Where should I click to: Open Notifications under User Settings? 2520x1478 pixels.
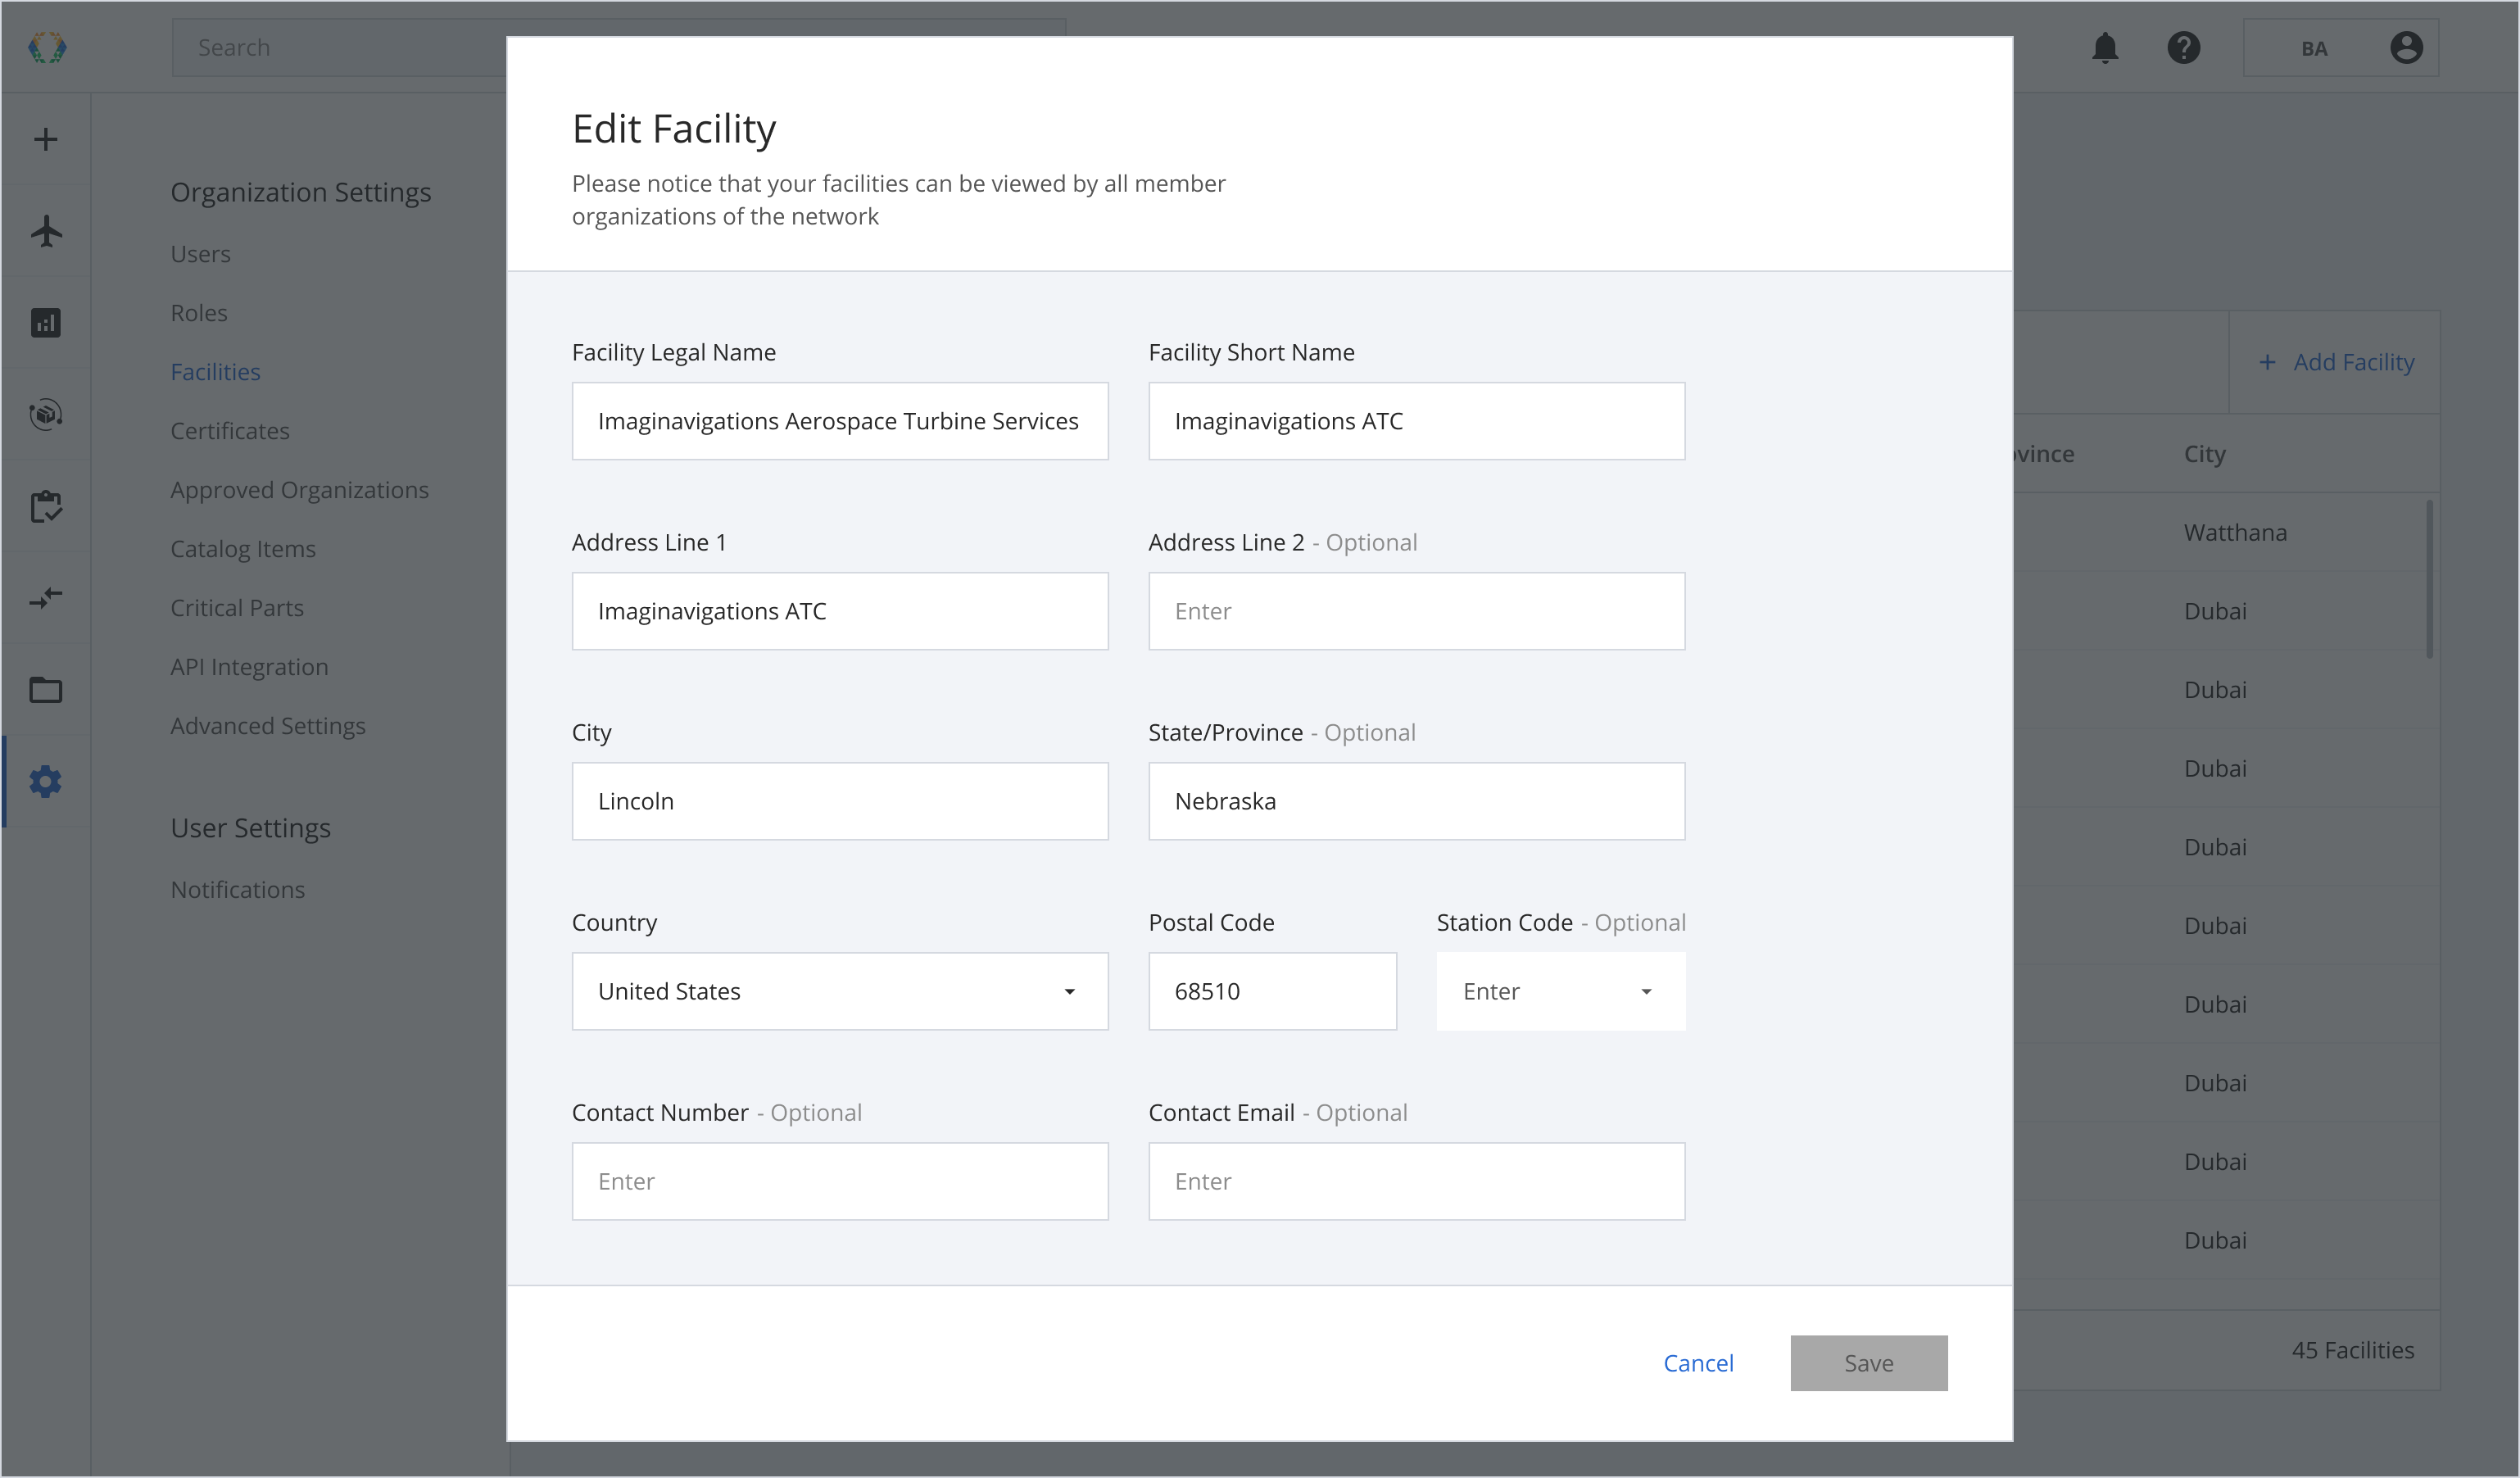238,890
